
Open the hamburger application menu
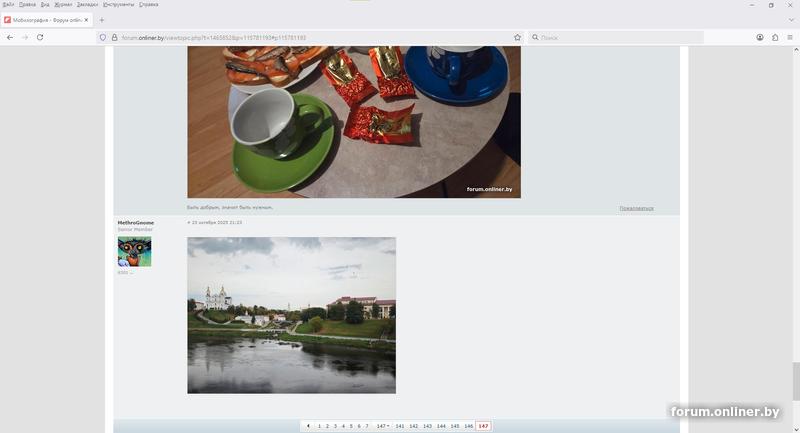pos(790,37)
